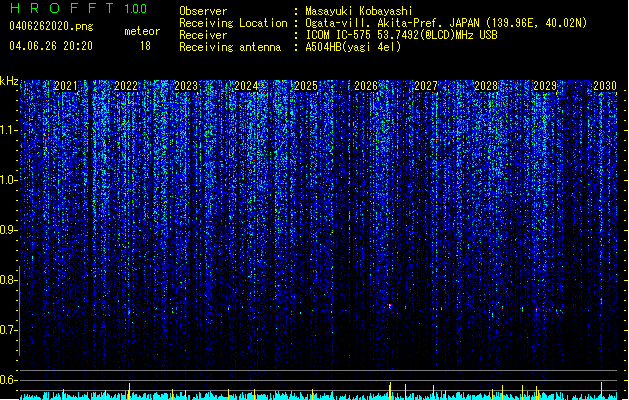
Task: Click the kHz axis unit label
Action: [9, 81]
